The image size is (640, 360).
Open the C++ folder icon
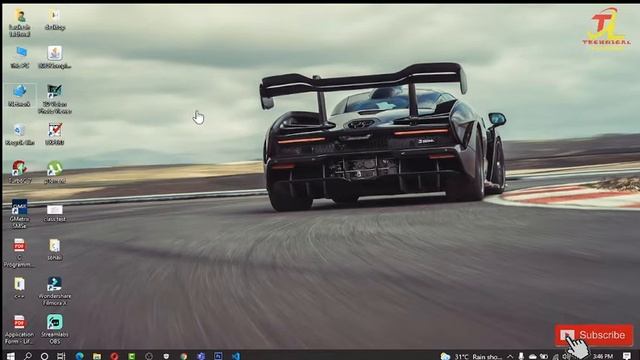(x=19, y=288)
